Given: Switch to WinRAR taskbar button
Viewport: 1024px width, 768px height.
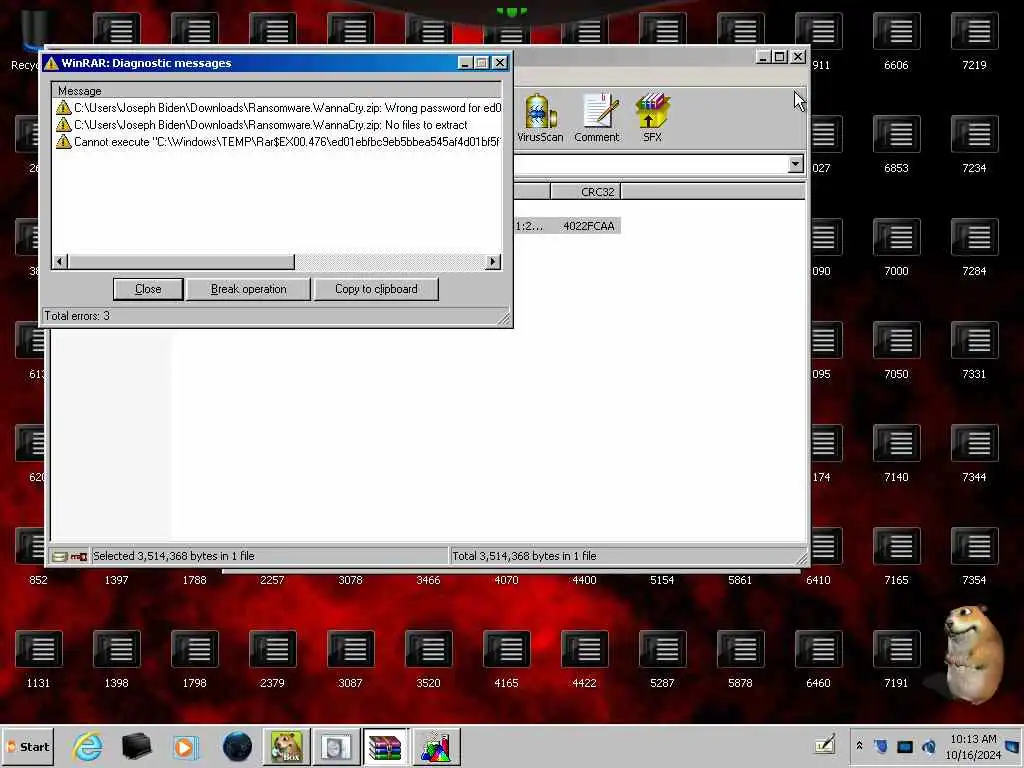Looking at the screenshot, I should [x=385, y=747].
